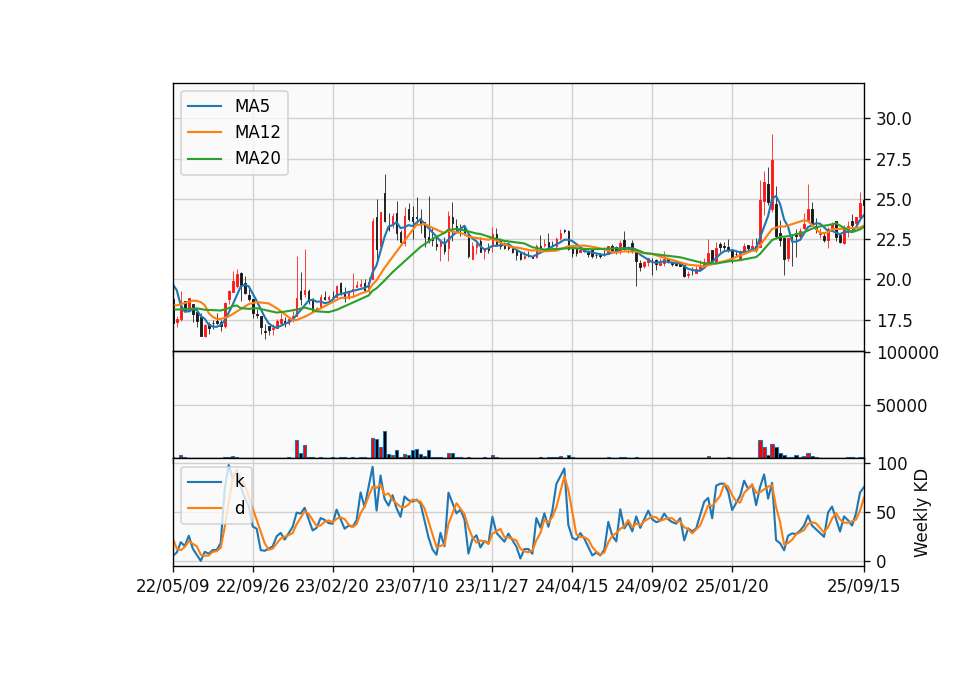The height and width of the screenshot is (690, 960).
Task: Click the 22/05/09 date label
Action: click(173, 587)
